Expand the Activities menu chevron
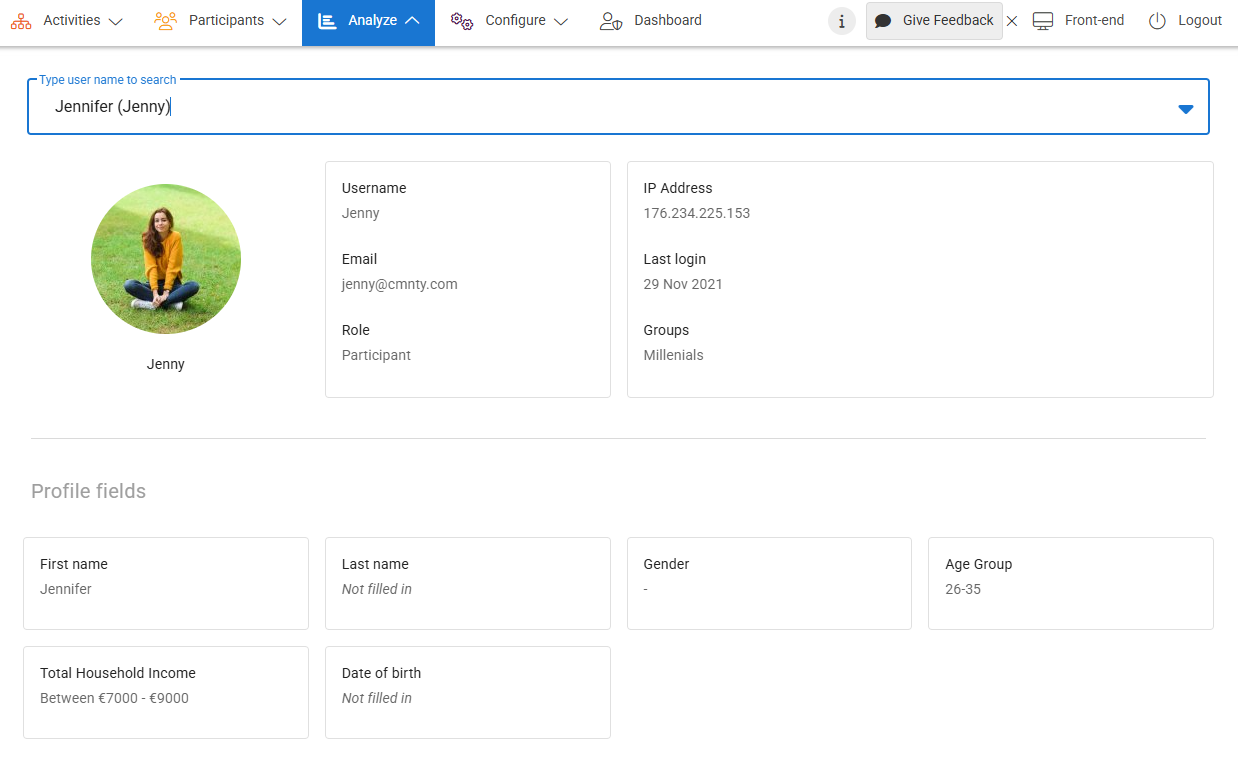 click(x=115, y=21)
